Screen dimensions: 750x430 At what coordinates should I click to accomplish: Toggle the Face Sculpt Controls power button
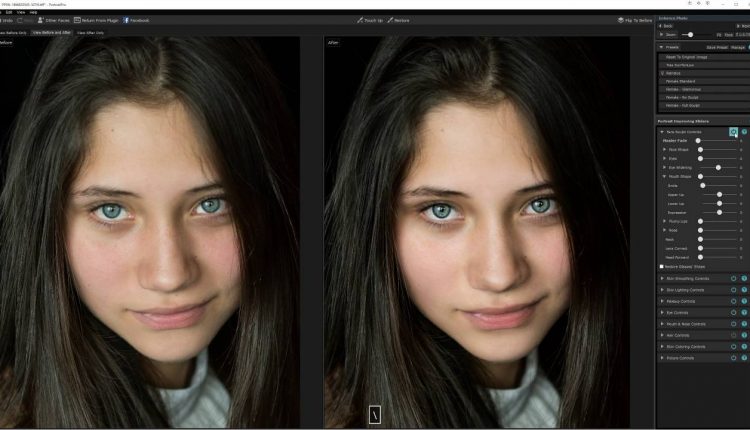click(733, 132)
